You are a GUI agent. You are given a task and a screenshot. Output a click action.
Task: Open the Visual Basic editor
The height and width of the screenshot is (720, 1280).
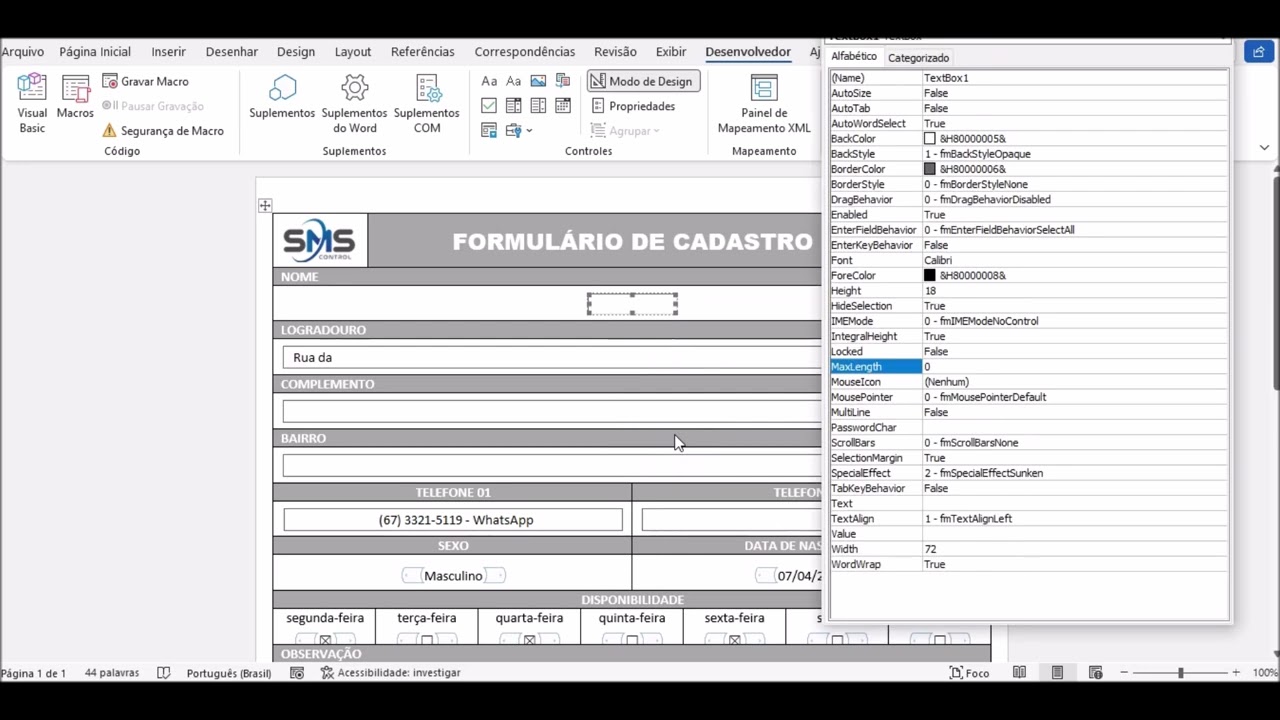click(x=32, y=103)
